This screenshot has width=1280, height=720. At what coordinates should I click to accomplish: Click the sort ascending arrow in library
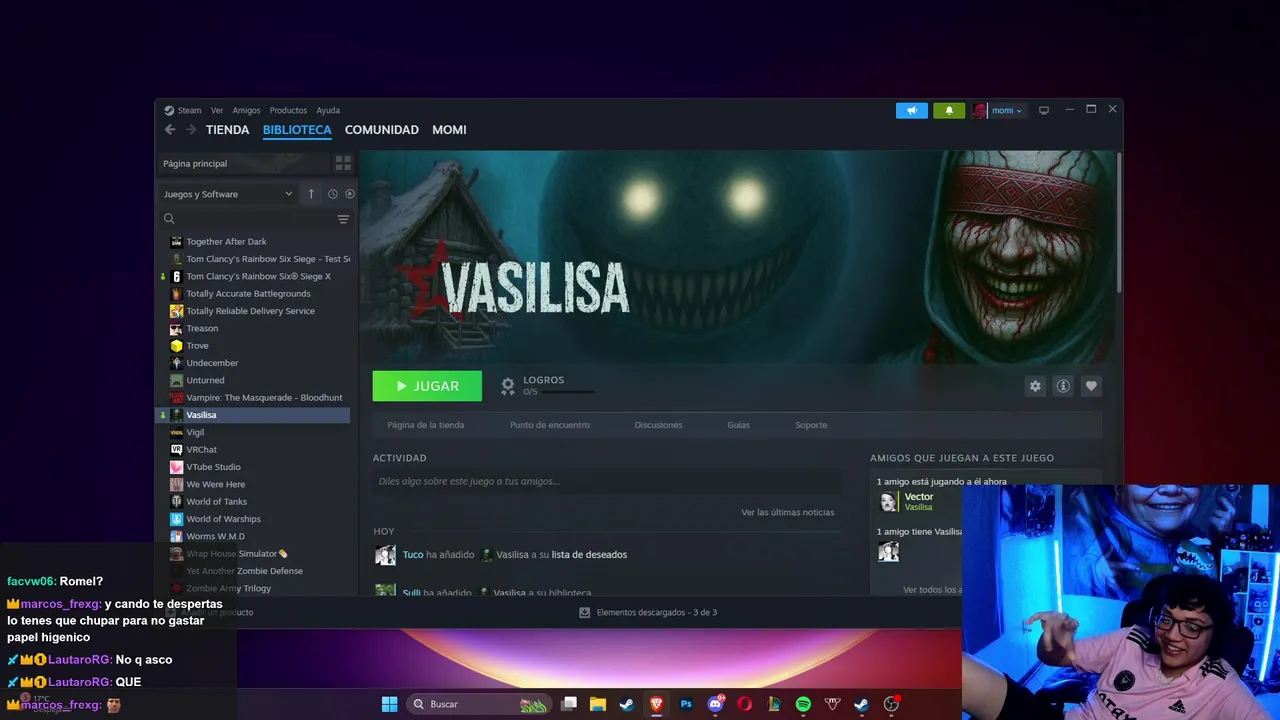pos(311,194)
